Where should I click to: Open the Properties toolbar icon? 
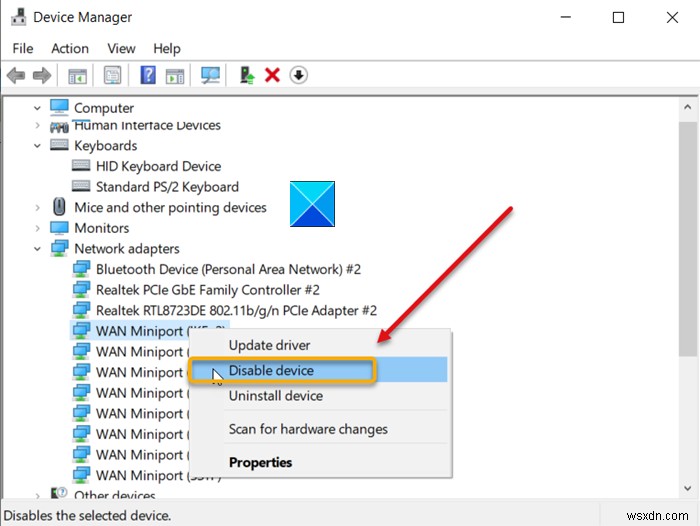pos(112,75)
